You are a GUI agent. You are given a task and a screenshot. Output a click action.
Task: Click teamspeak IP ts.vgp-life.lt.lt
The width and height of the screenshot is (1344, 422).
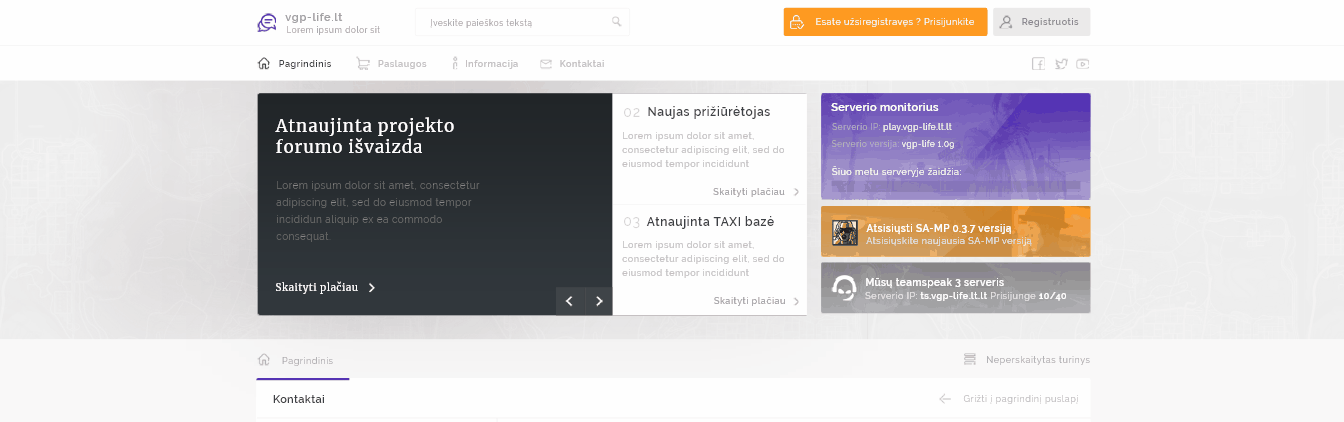(x=954, y=296)
